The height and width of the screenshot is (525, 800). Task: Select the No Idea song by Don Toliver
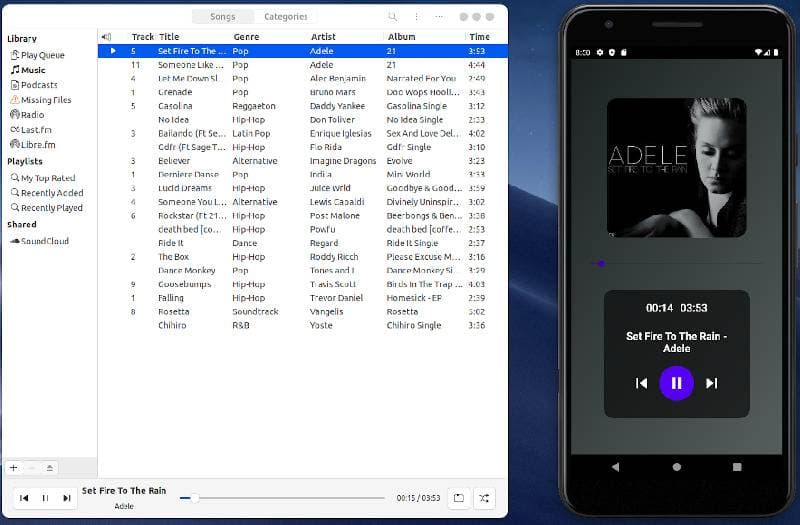(x=303, y=120)
